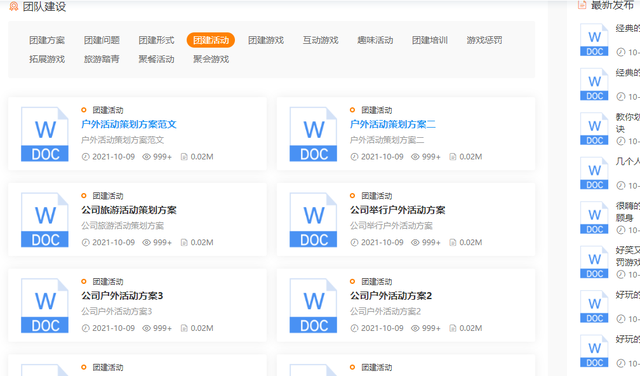Click DOC icon of 户外活动策划方案二

(x=313, y=134)
